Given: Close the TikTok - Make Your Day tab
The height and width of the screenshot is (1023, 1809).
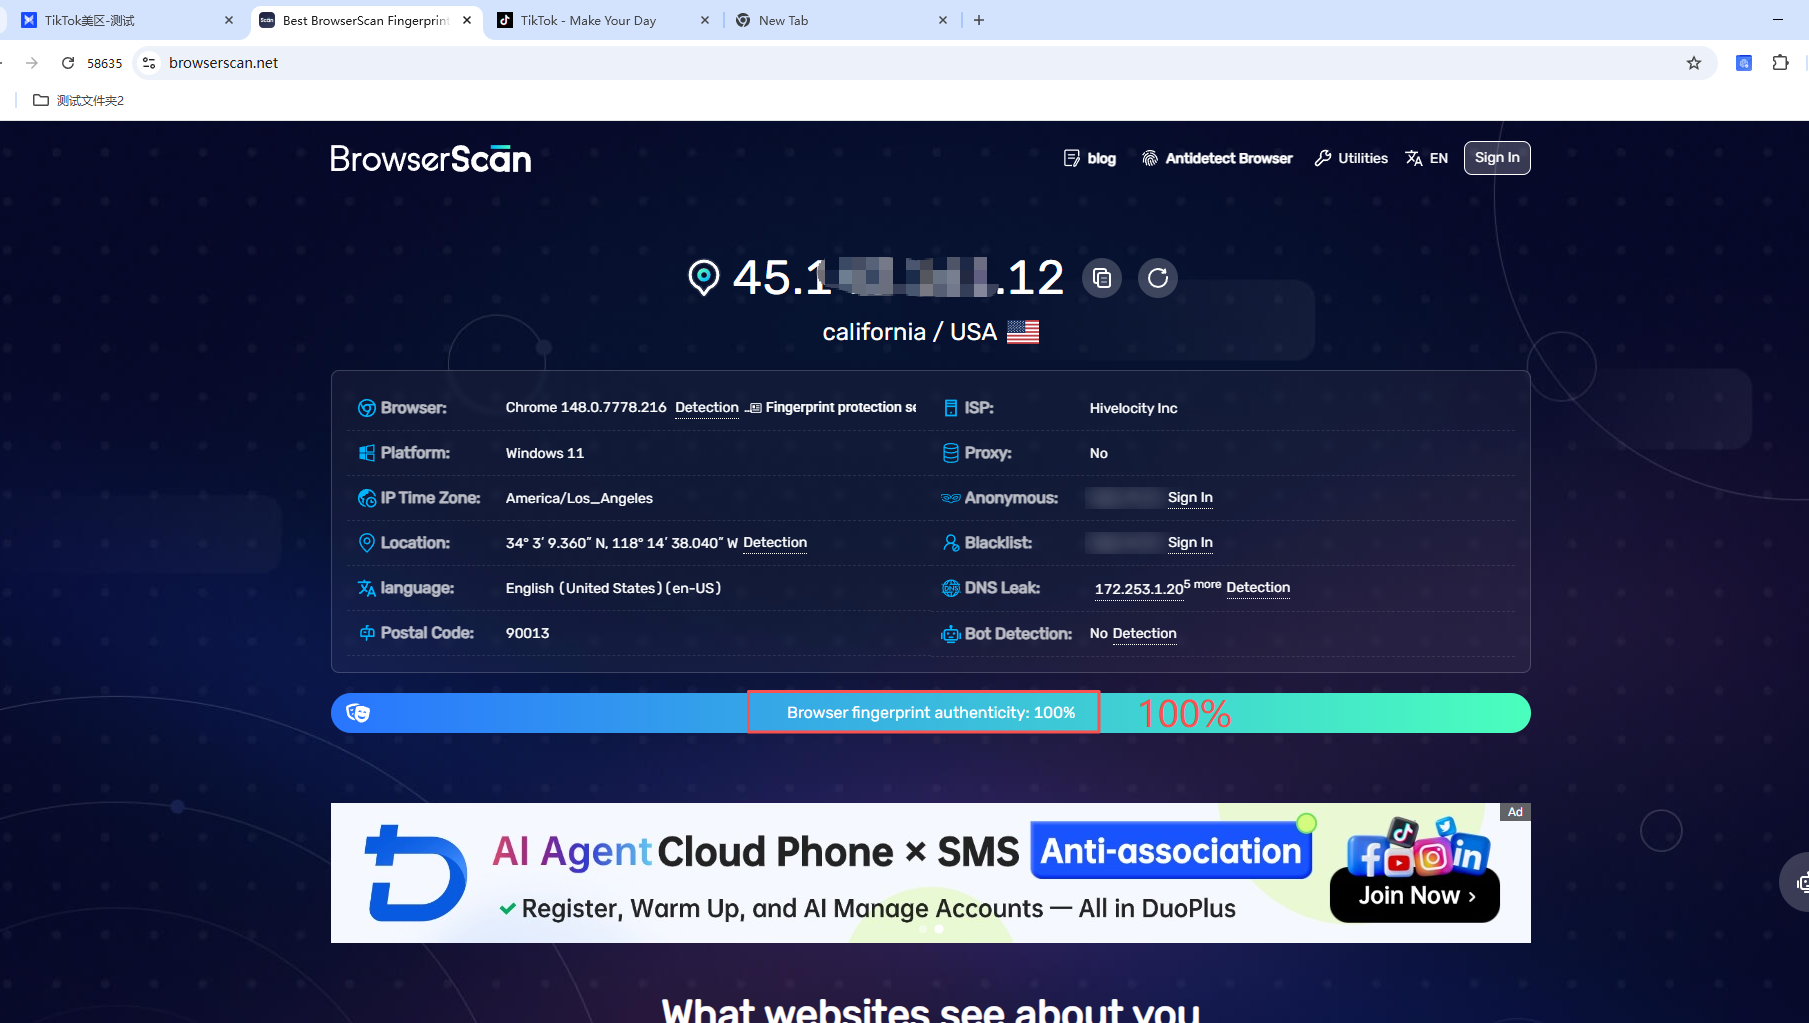Looking at the screenshot, I should coord(705,20).
